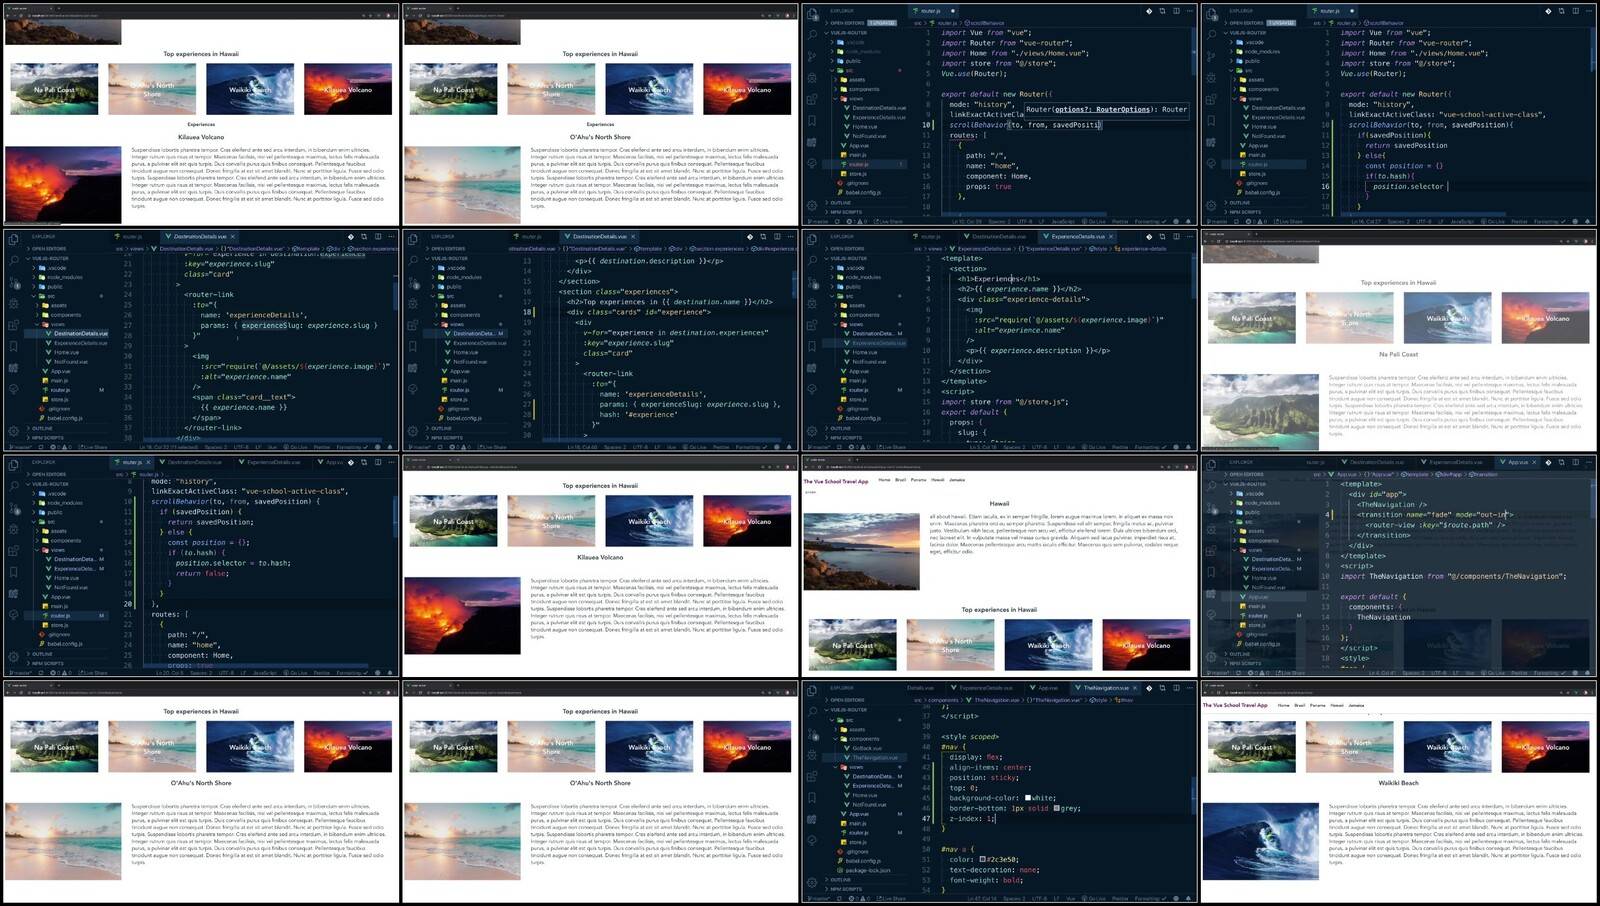This screenshot has width=1600, height=906.
Task: Click Home nav link on Hawaii page frame
Action: [884, 480]
